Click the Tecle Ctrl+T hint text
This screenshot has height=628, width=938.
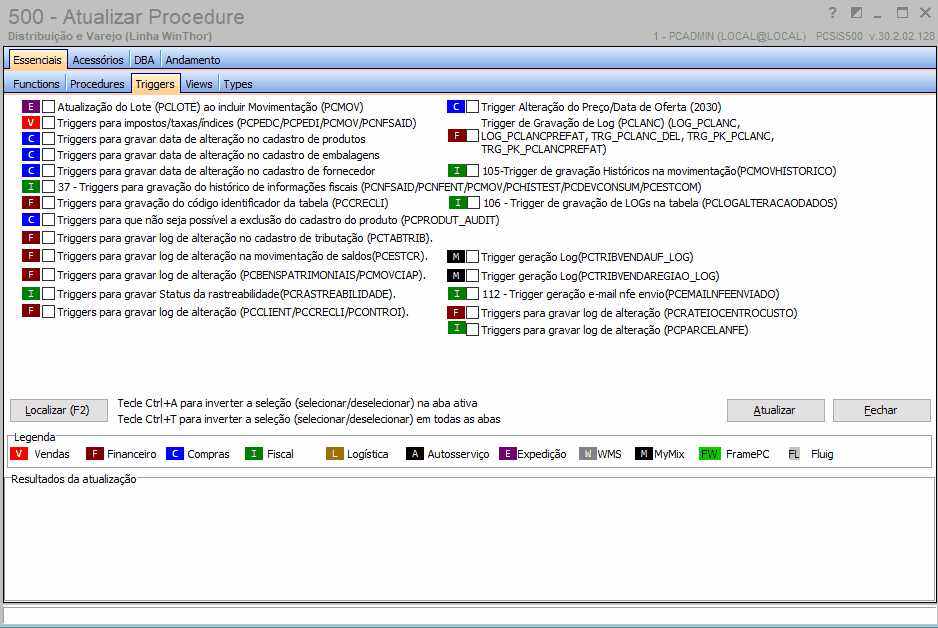click(309, 419)
